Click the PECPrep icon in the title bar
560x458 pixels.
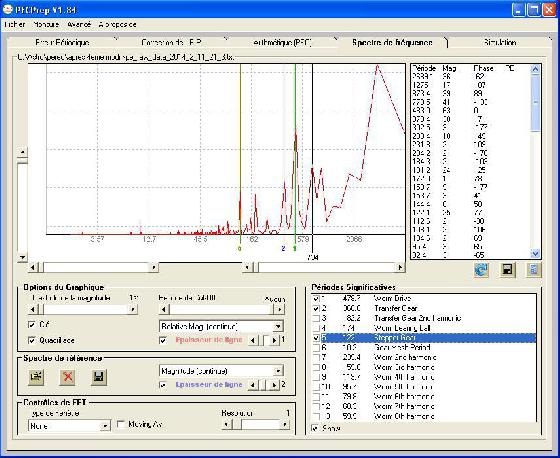(x=8, y=10)
